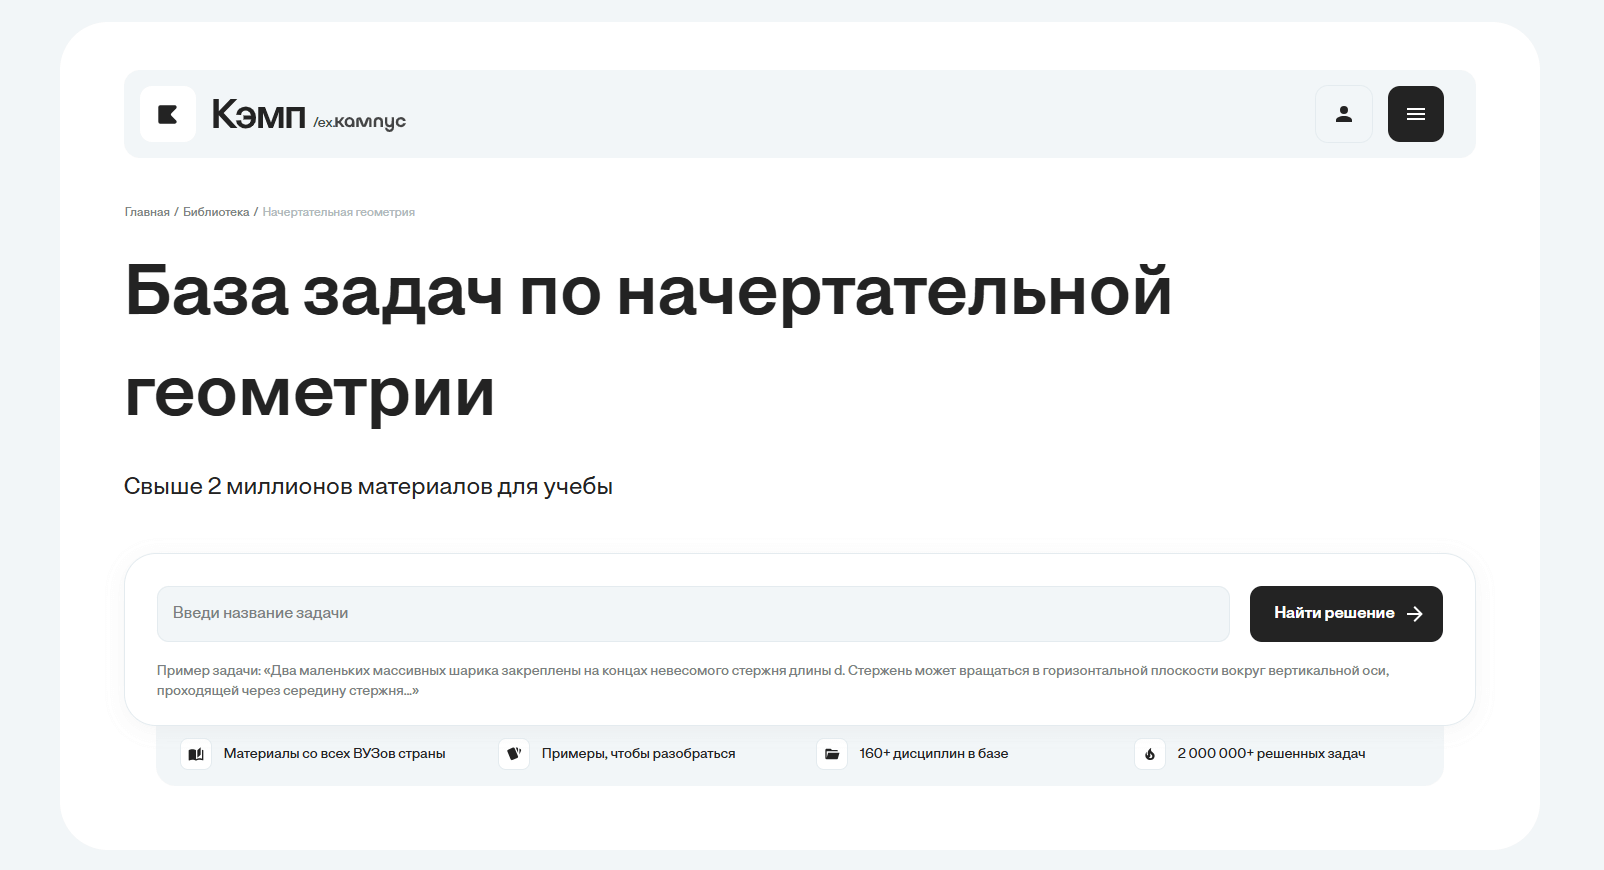The width and height of the screenshot is (1604, 870).
Task: Click the book icon for university materials
Action: [x=196, y=754]
